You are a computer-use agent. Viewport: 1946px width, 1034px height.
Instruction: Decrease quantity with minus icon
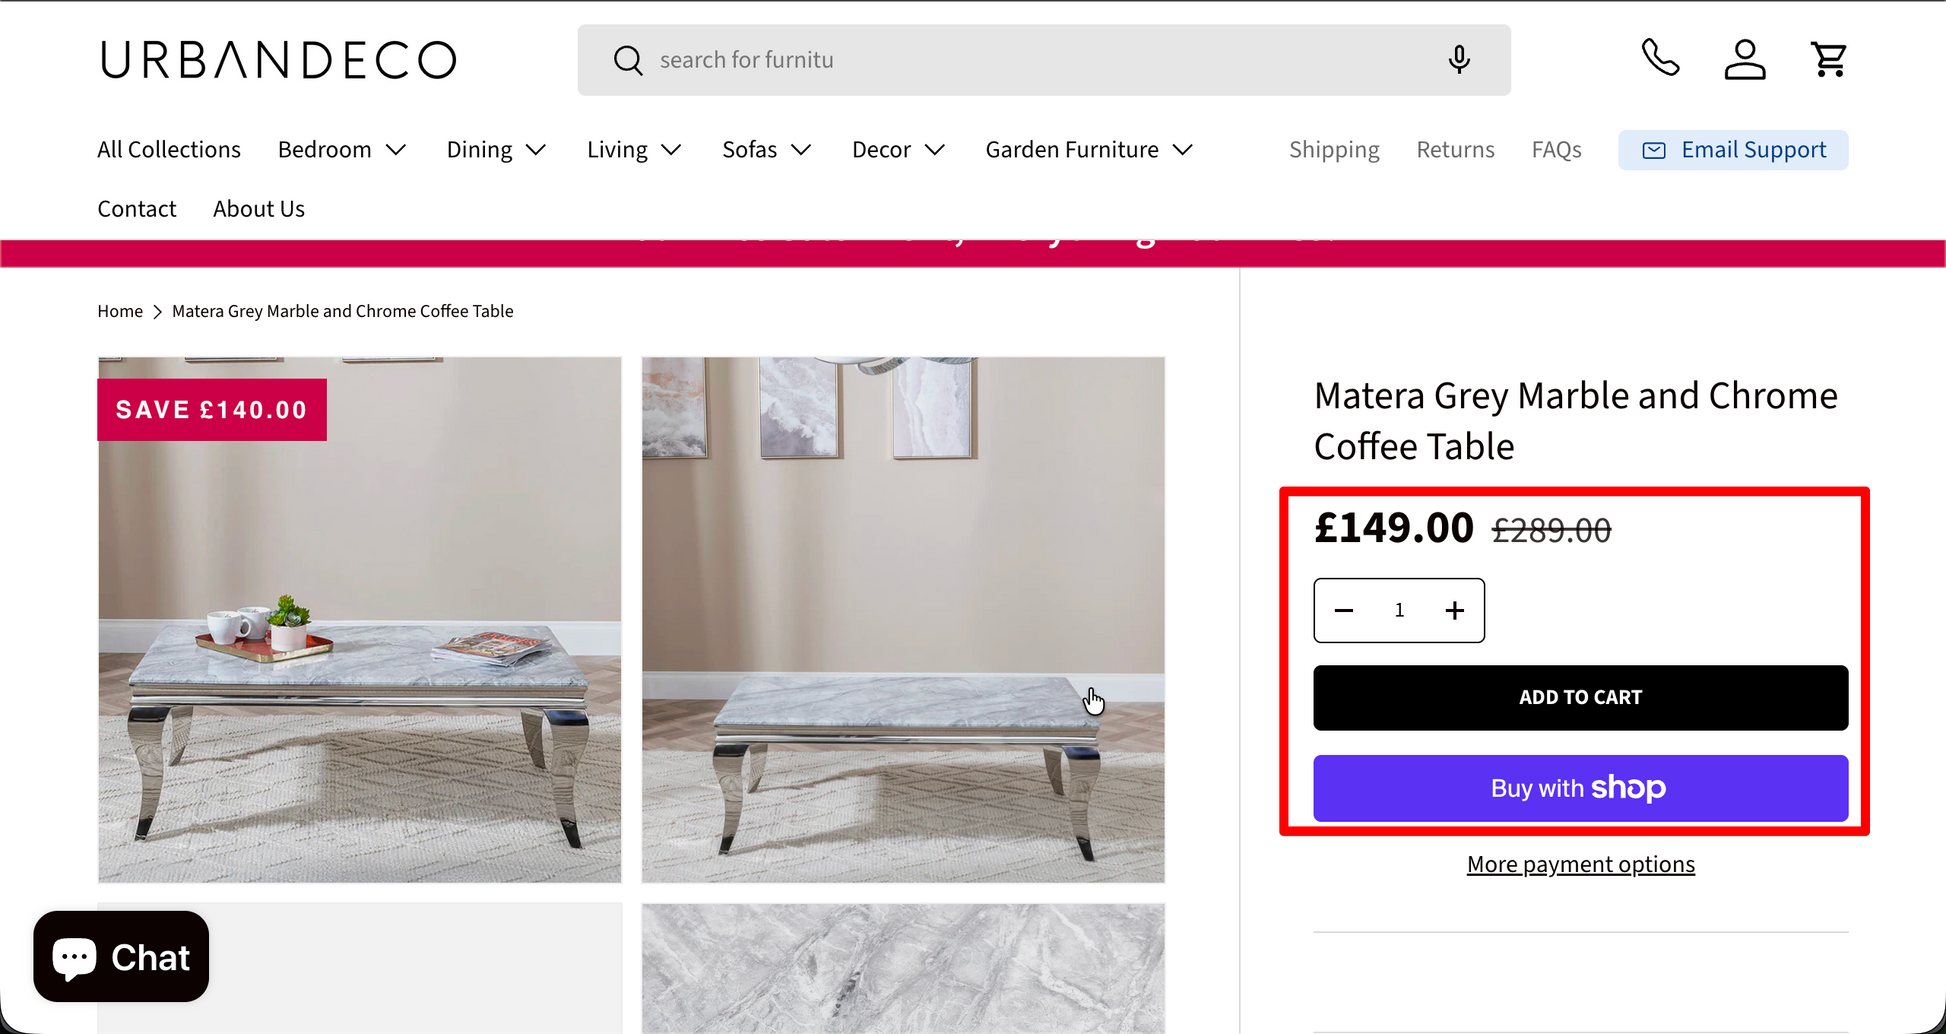(x=1344, y=610)
